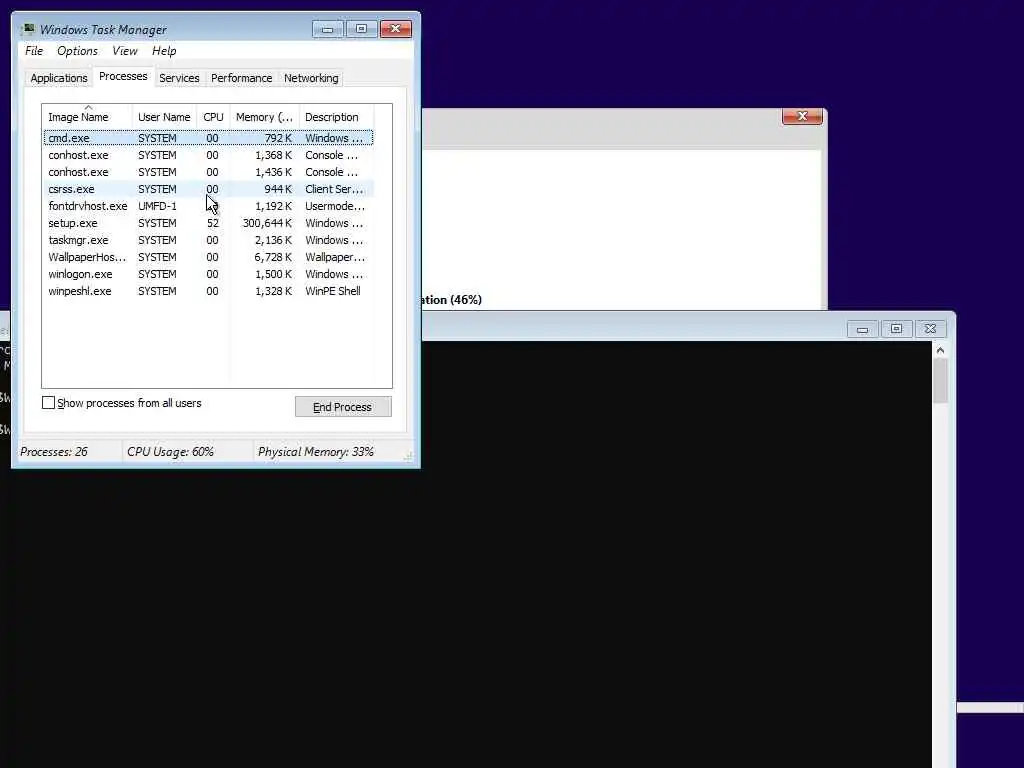The image size is (1024, 768).
Task: Sort by Memory column header
Action: tap(264, 117)
